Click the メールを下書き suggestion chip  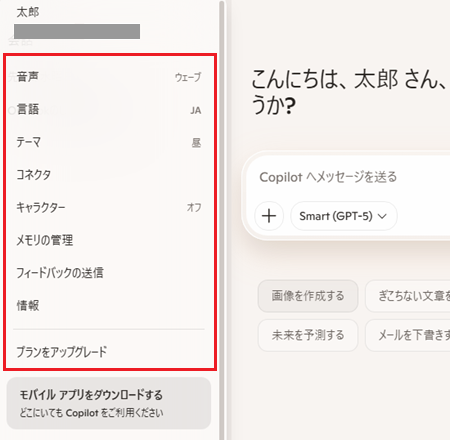pyautogui.click(x=408, y=335)
